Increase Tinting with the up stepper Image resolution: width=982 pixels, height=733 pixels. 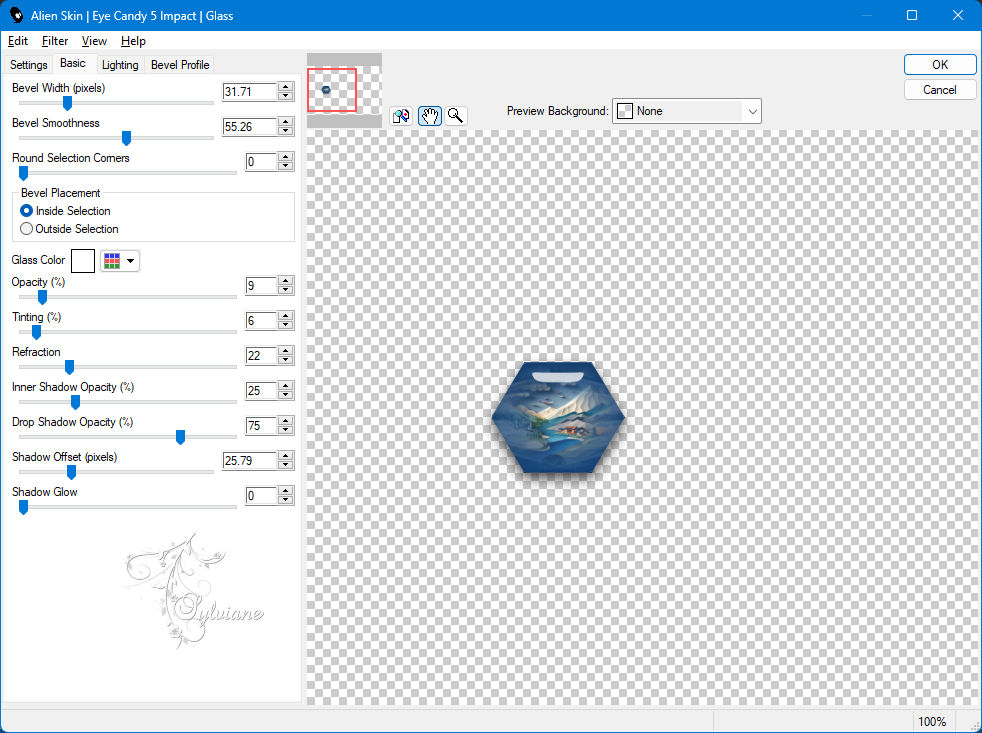coord(286,316)
